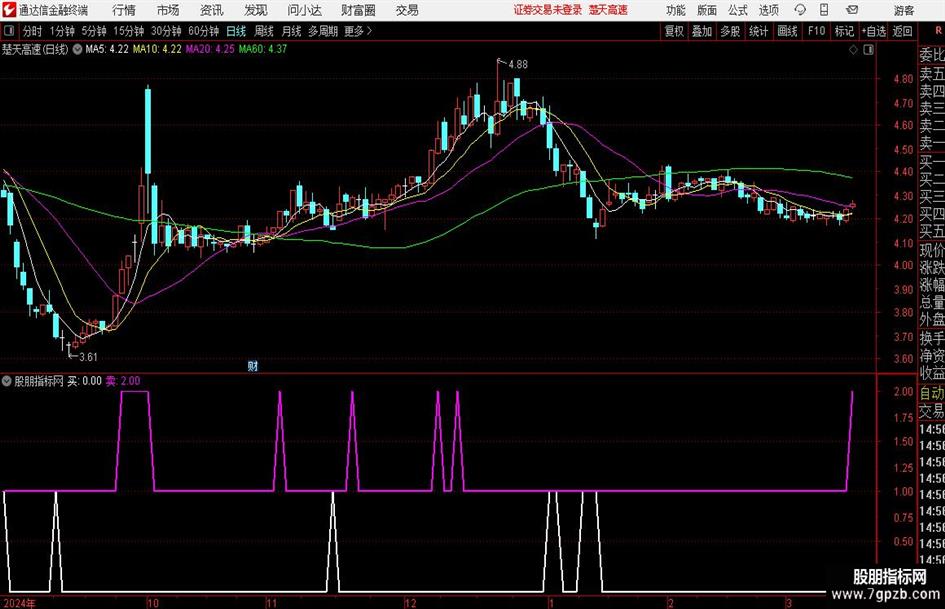Open the envelope messages icon
The height and width of the screenshot is (609, 945).
(x=852, y=10)
